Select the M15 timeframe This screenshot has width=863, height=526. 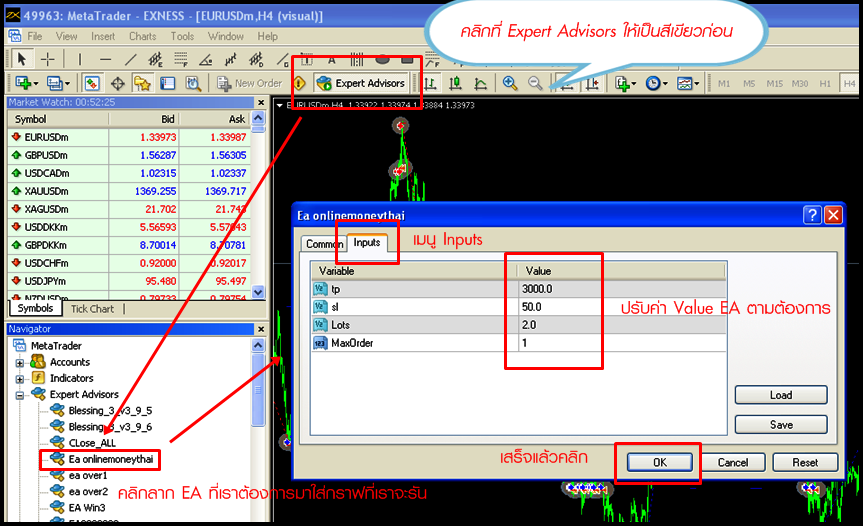coord(774,84)
